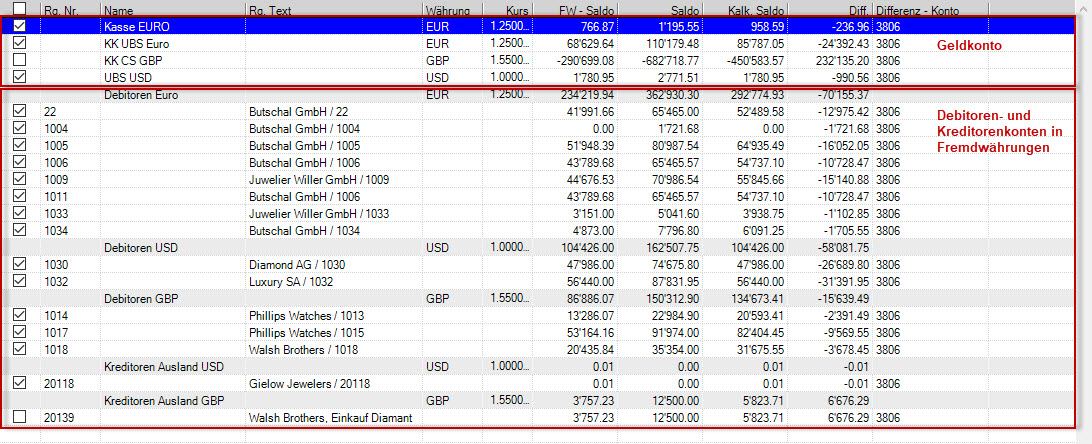Click the FW - Saldo column header
Image resolution: width=1092 pixels, height=444 pixels.
coord(585,9)
